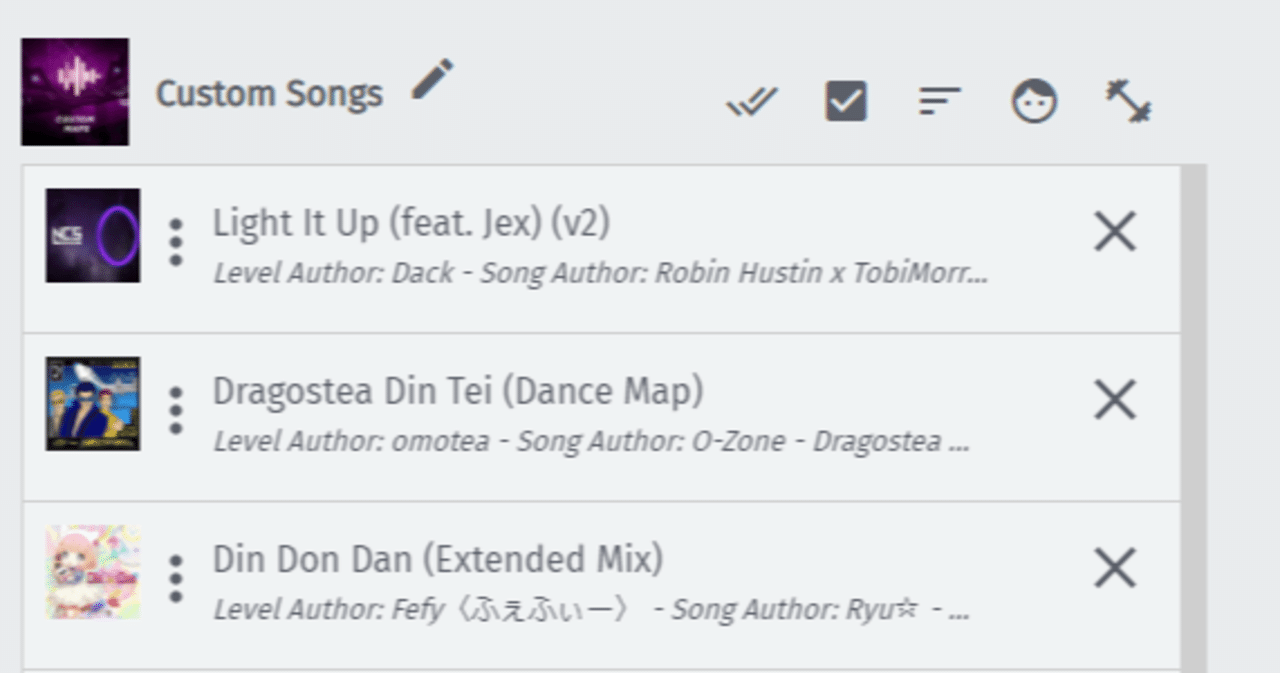Toggle the checked box icon in the toolbar

pyautogui.click(x=846, y=101)
